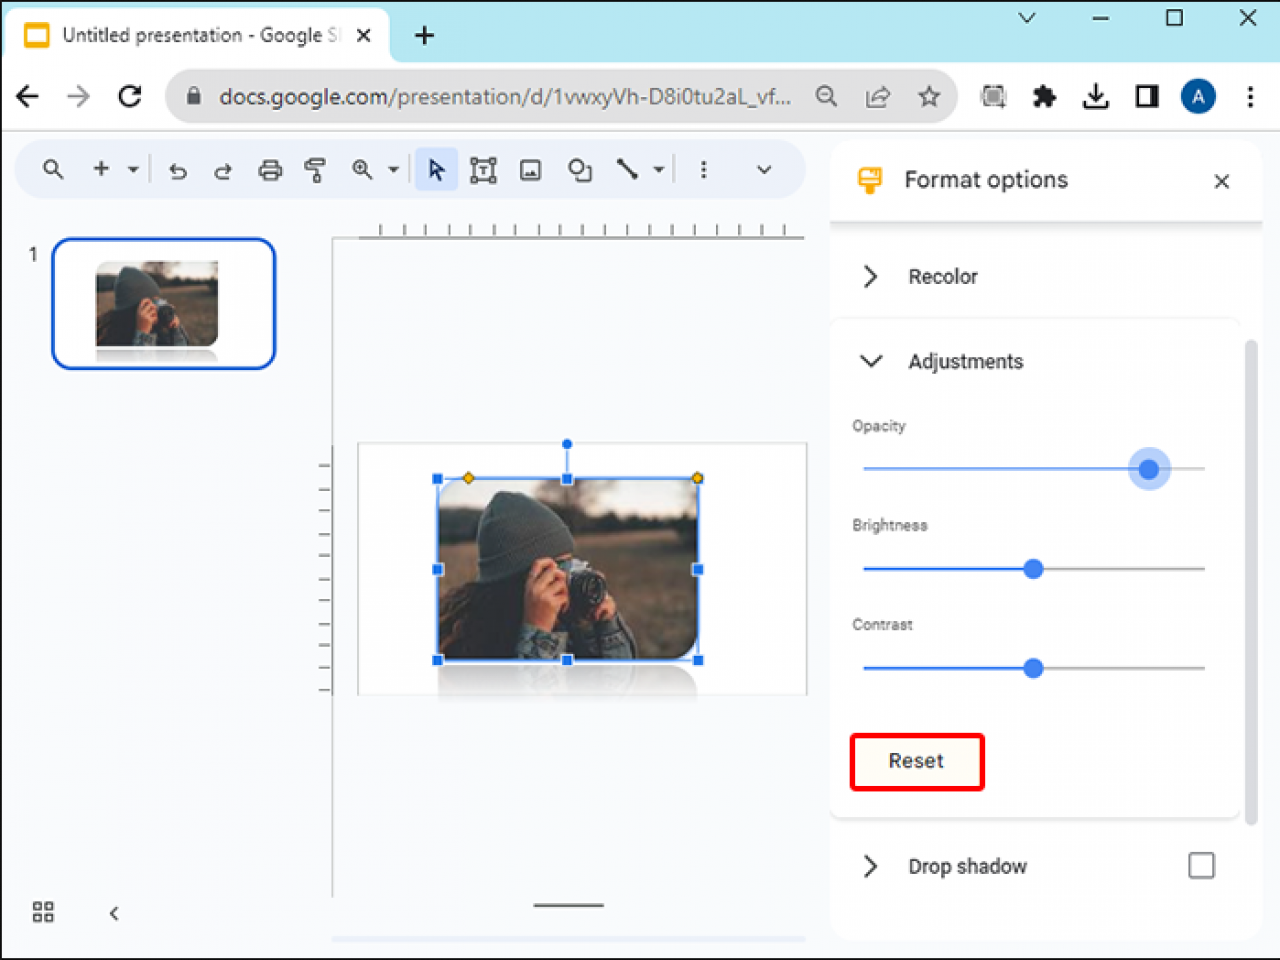Viewport: 1280px width, 960px height.
Task: Switch to the Untitled presentation tab
Action: coord(190,34)
